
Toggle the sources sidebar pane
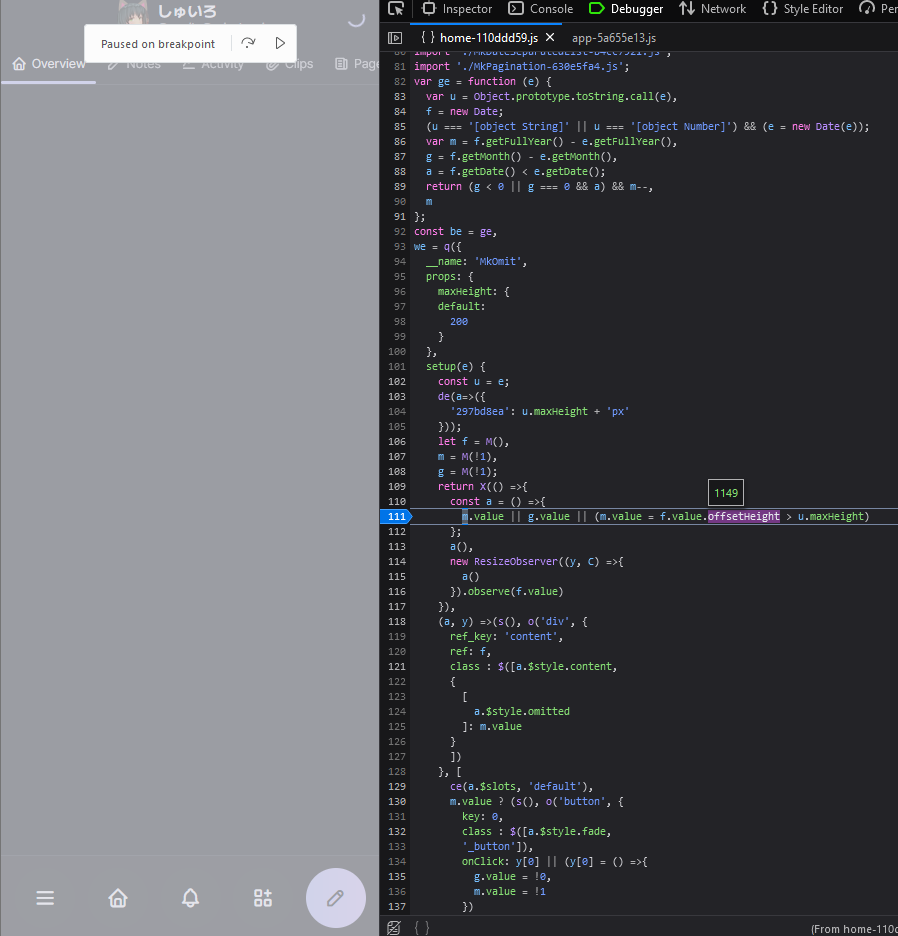tap(395, 38)
